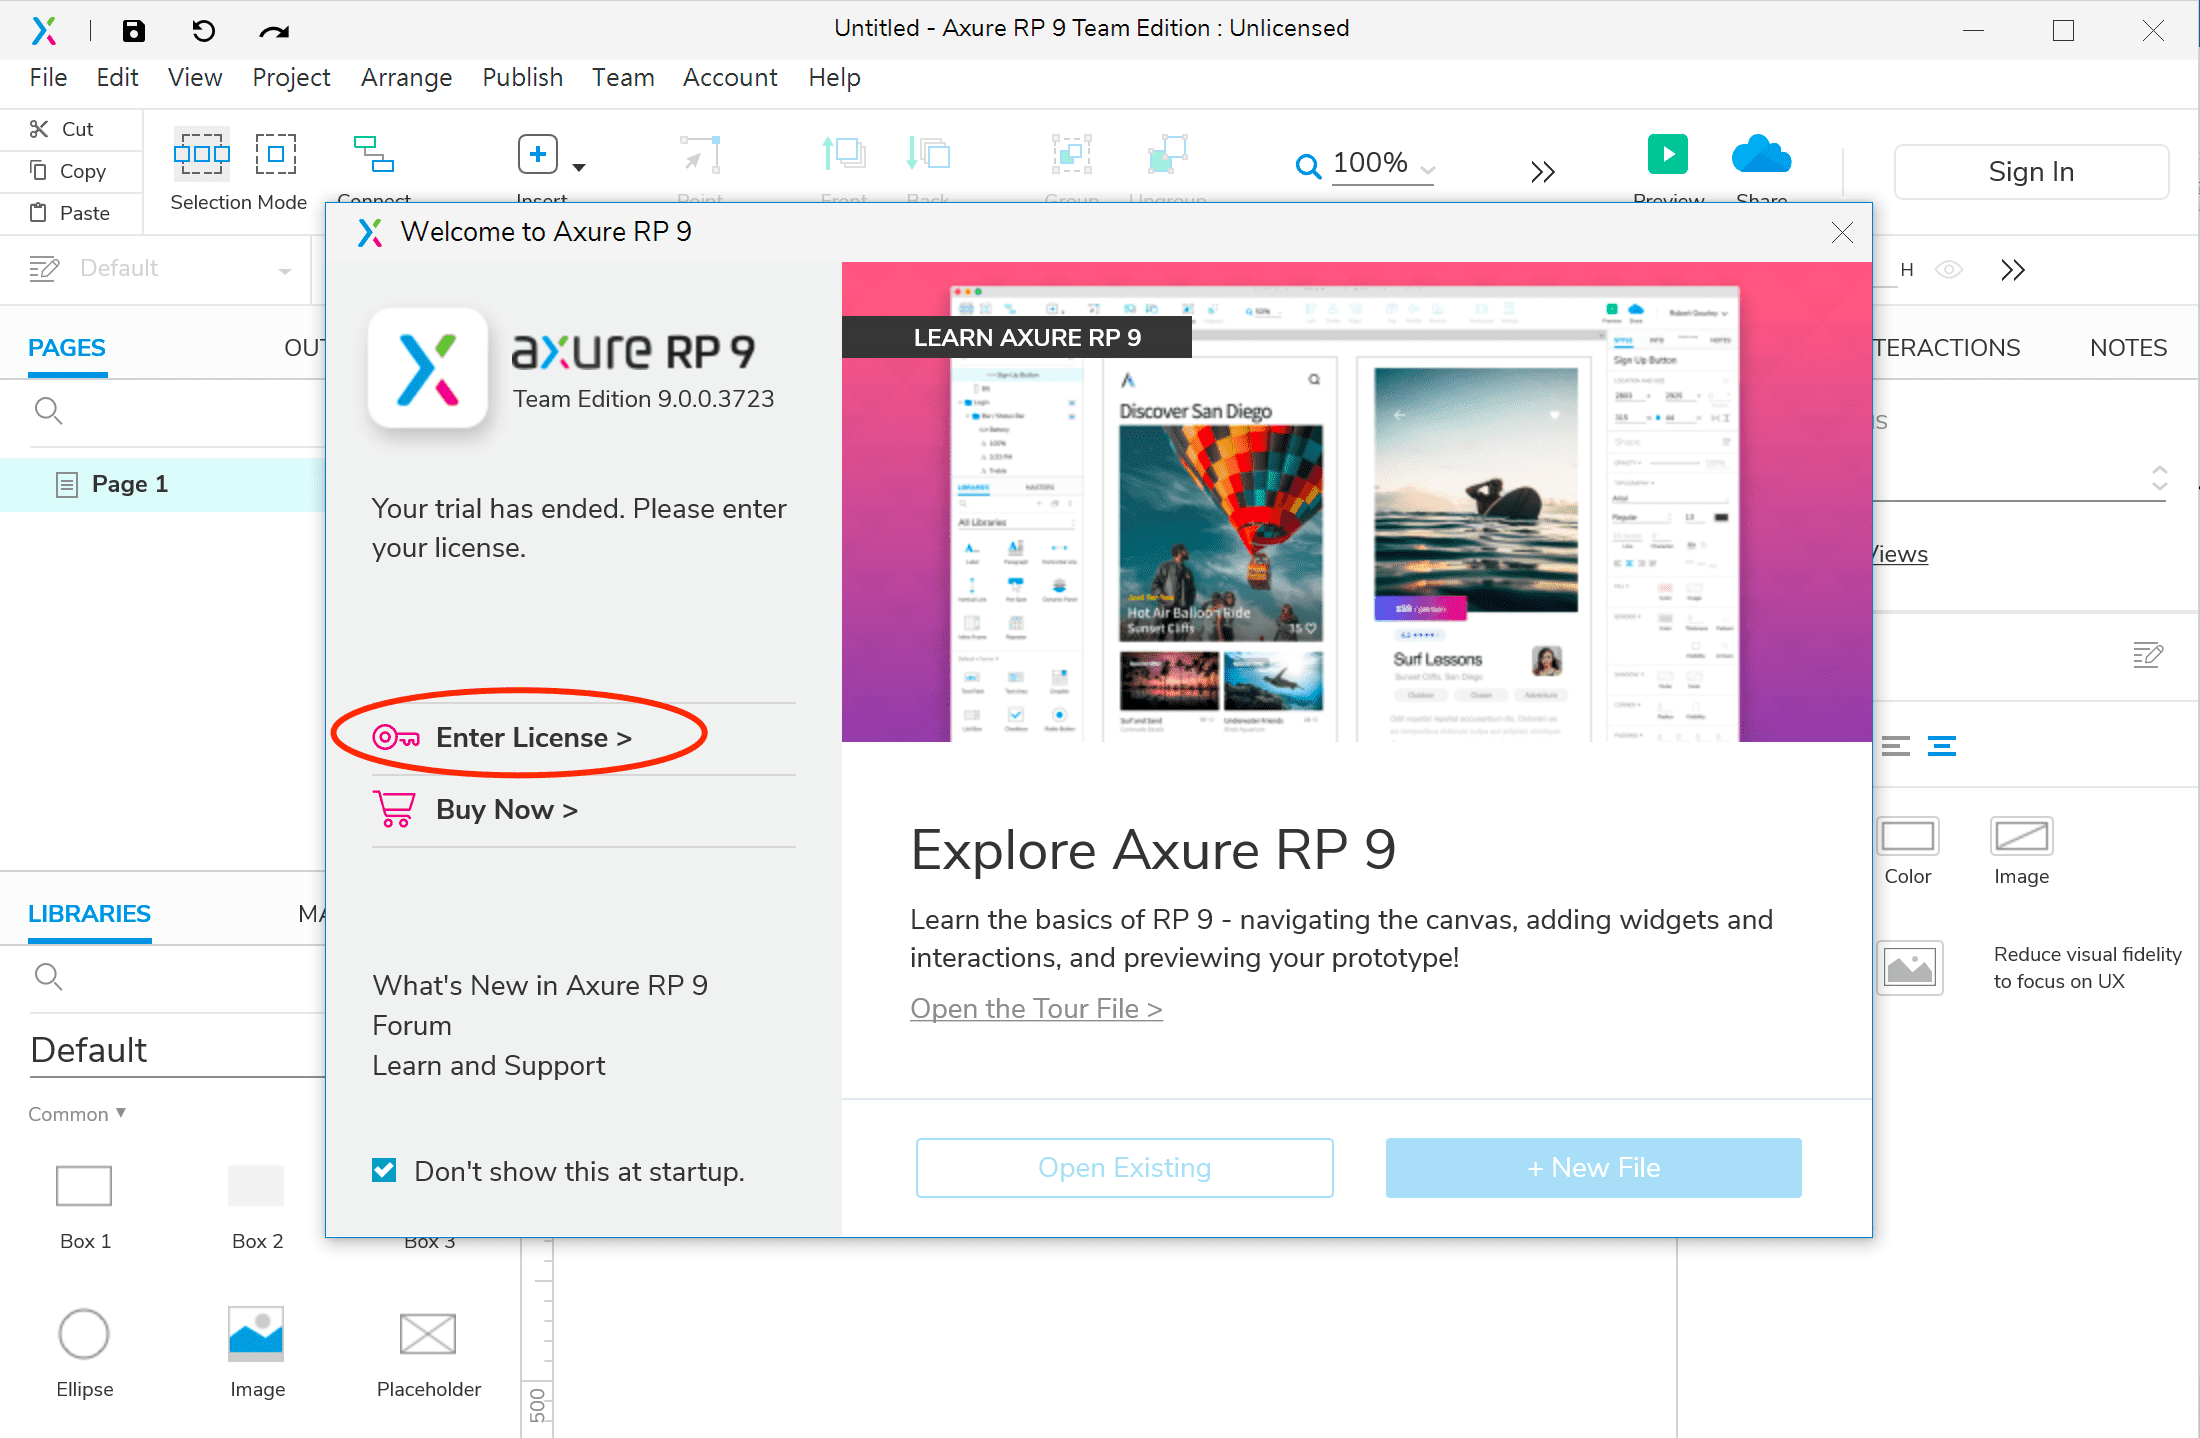Image resolution: width=2200 pixels, height=1438 pixels.
Task: Select center text alignment toggle
Action: click(1941, 746)
